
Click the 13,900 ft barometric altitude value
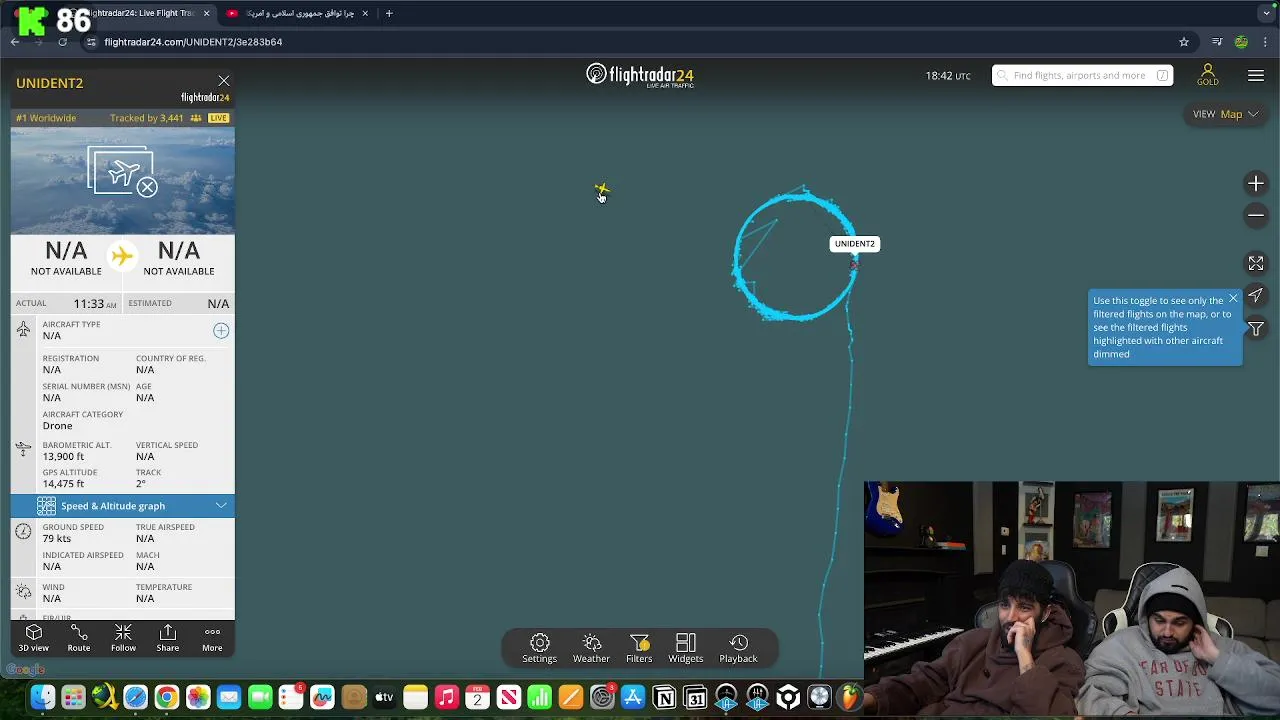(63, 457)
